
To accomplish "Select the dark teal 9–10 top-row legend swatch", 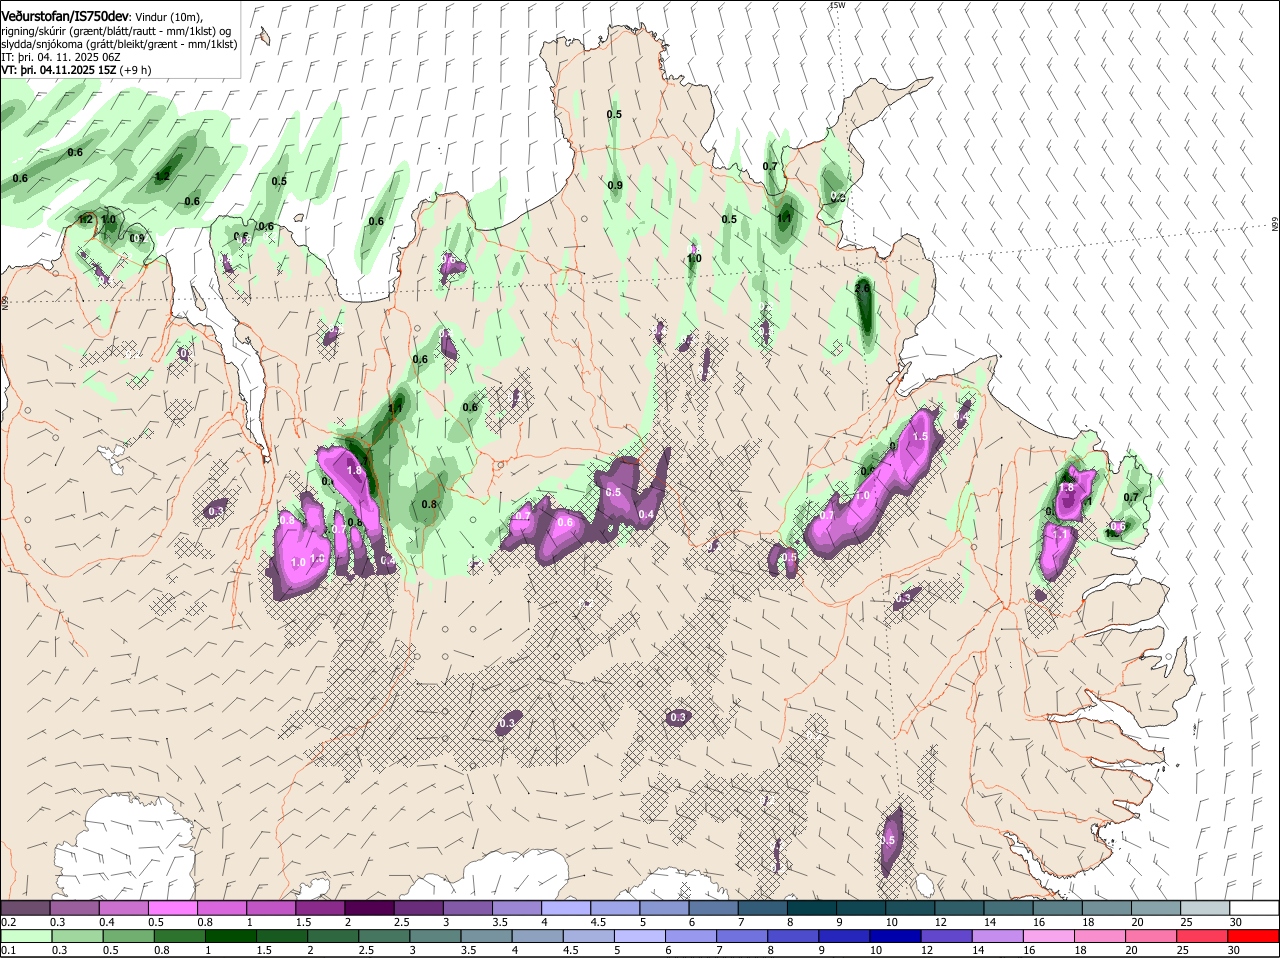I will coord(859,907).
